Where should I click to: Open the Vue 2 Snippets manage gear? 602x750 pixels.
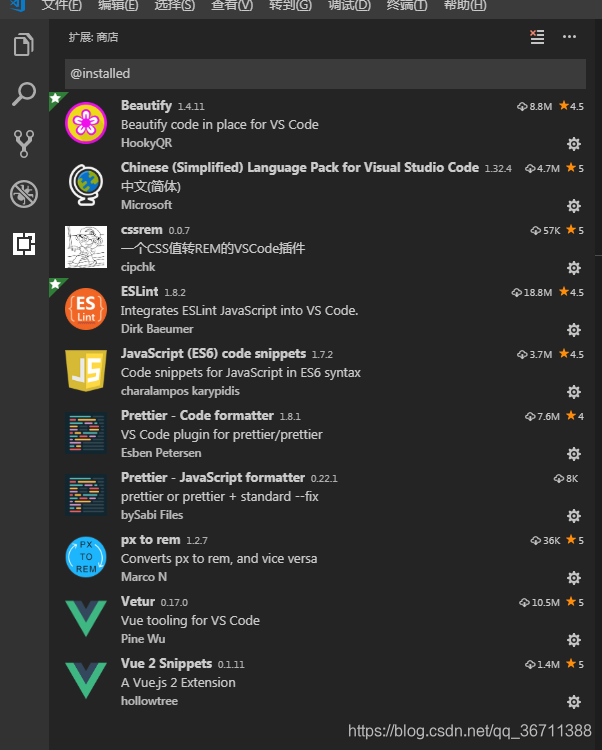click(x=574, y=702)
